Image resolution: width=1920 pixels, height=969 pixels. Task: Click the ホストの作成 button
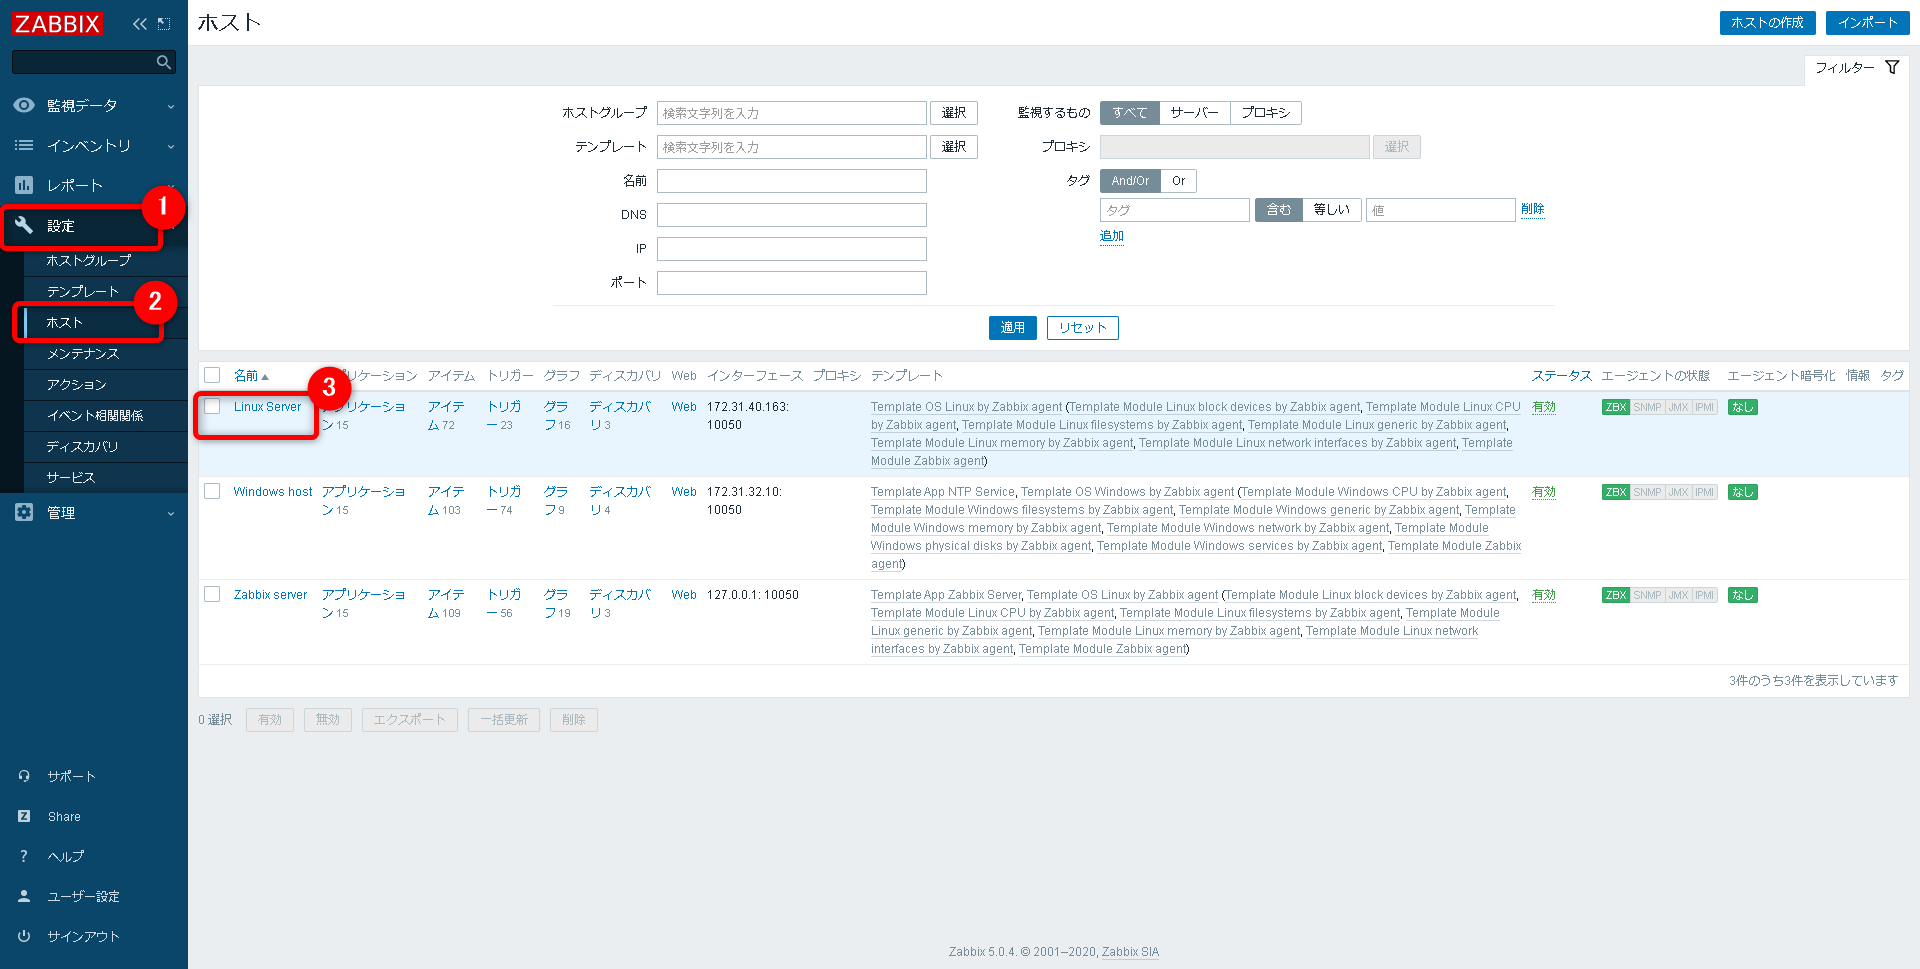click(x=1767, y=23)
